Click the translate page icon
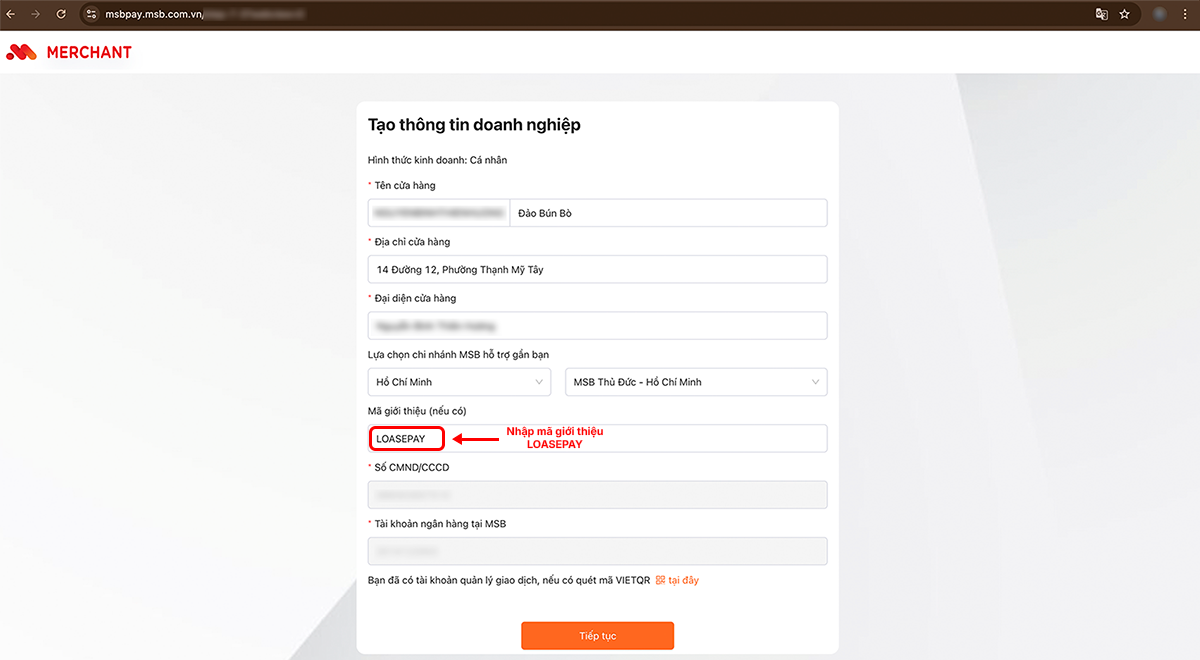Image resolution: width=1200 pixels, height=660 pixels. [1102, 15]
